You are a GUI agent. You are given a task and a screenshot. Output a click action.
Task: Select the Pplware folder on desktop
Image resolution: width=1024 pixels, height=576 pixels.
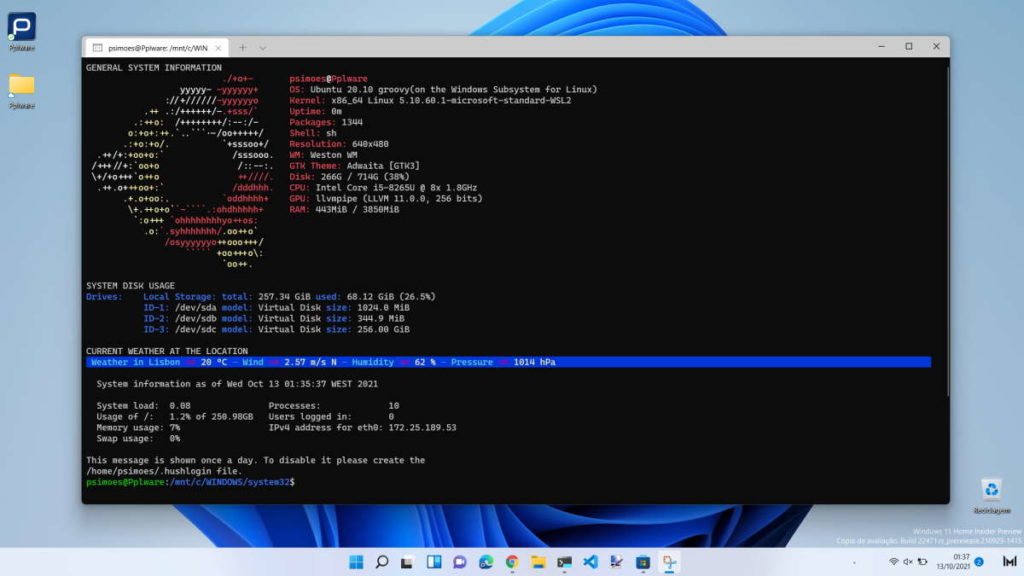click(x=22, y=90)
